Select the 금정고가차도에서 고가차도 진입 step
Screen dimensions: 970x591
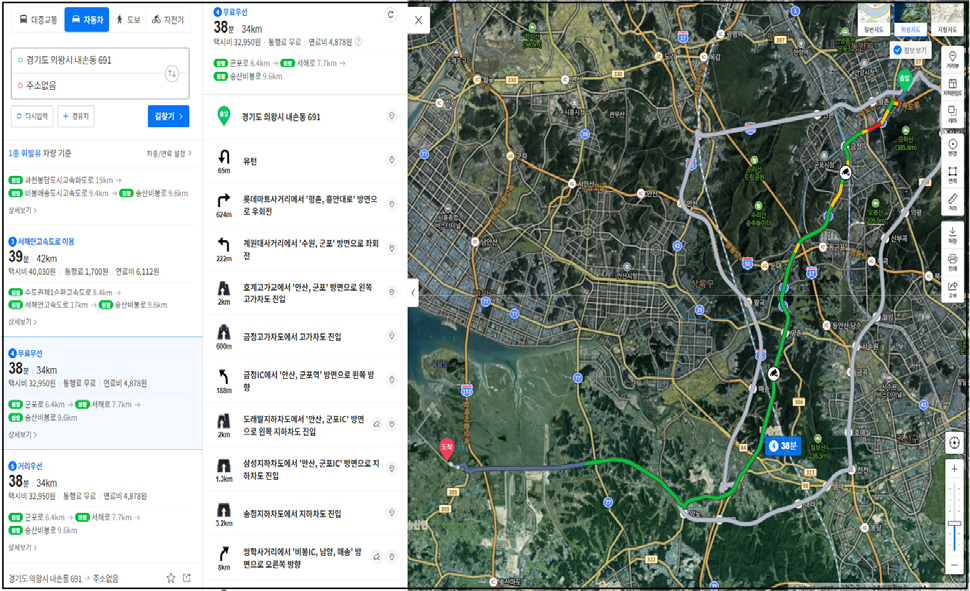(x=305, y=336)
